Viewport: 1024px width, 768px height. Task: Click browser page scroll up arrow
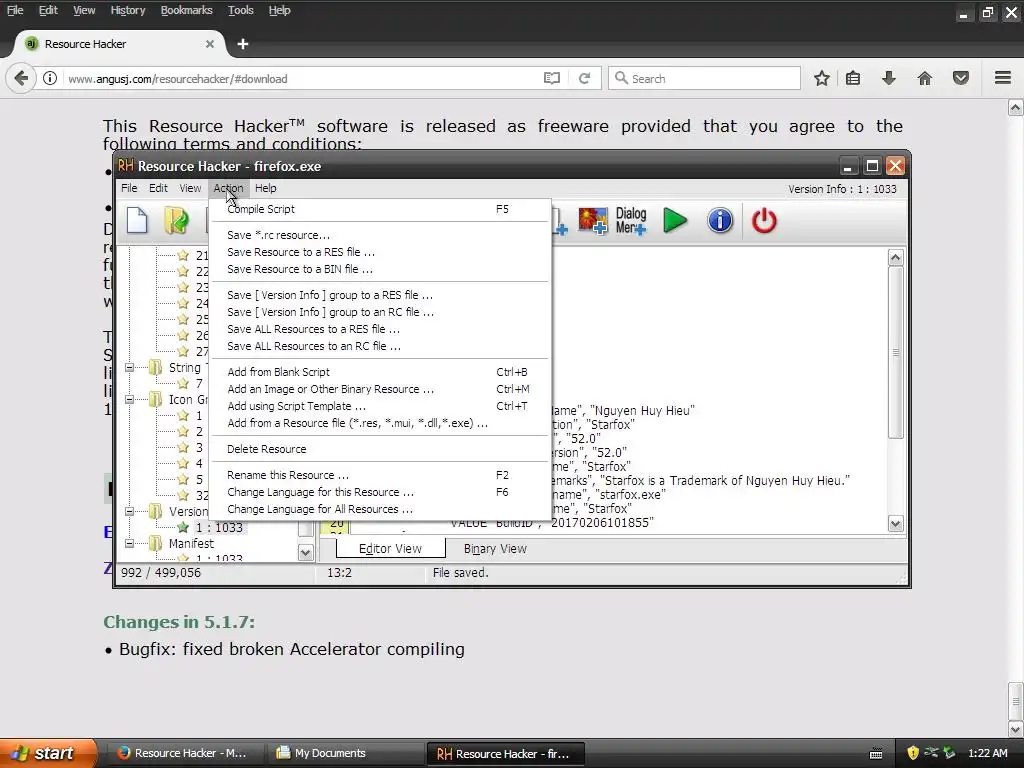click(1016, 107)
